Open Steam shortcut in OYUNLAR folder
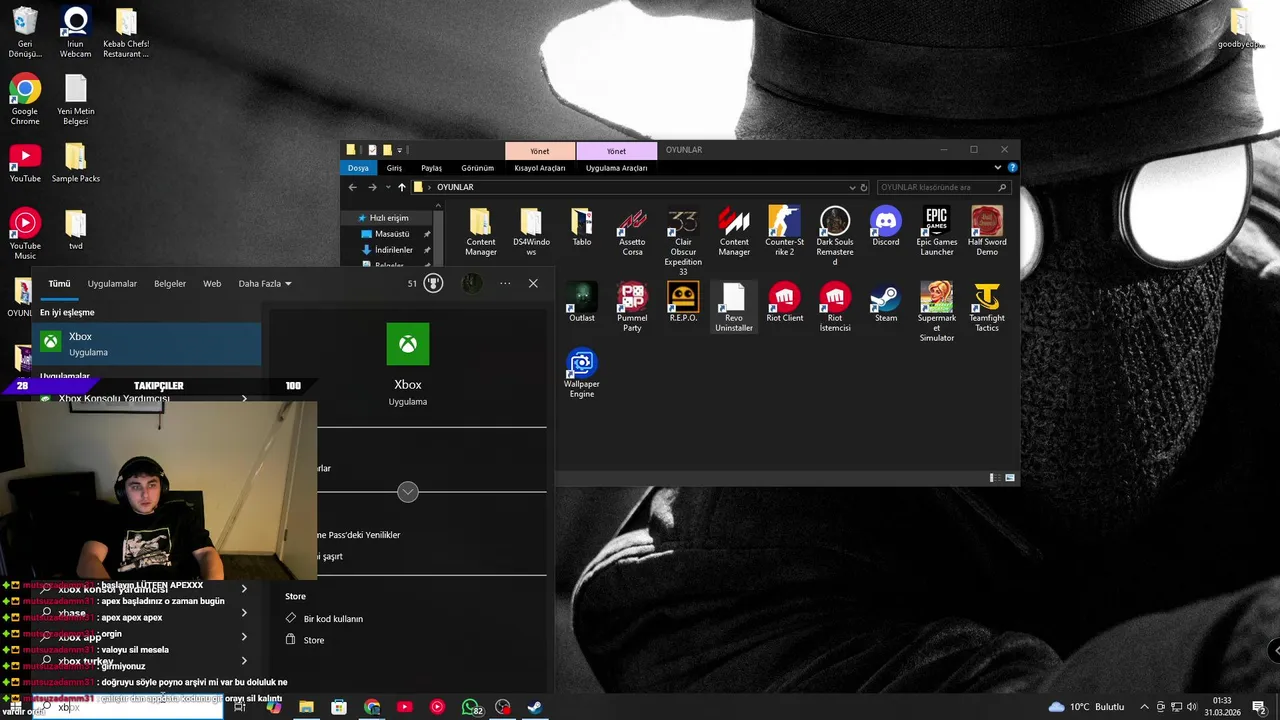 point(885,303)
